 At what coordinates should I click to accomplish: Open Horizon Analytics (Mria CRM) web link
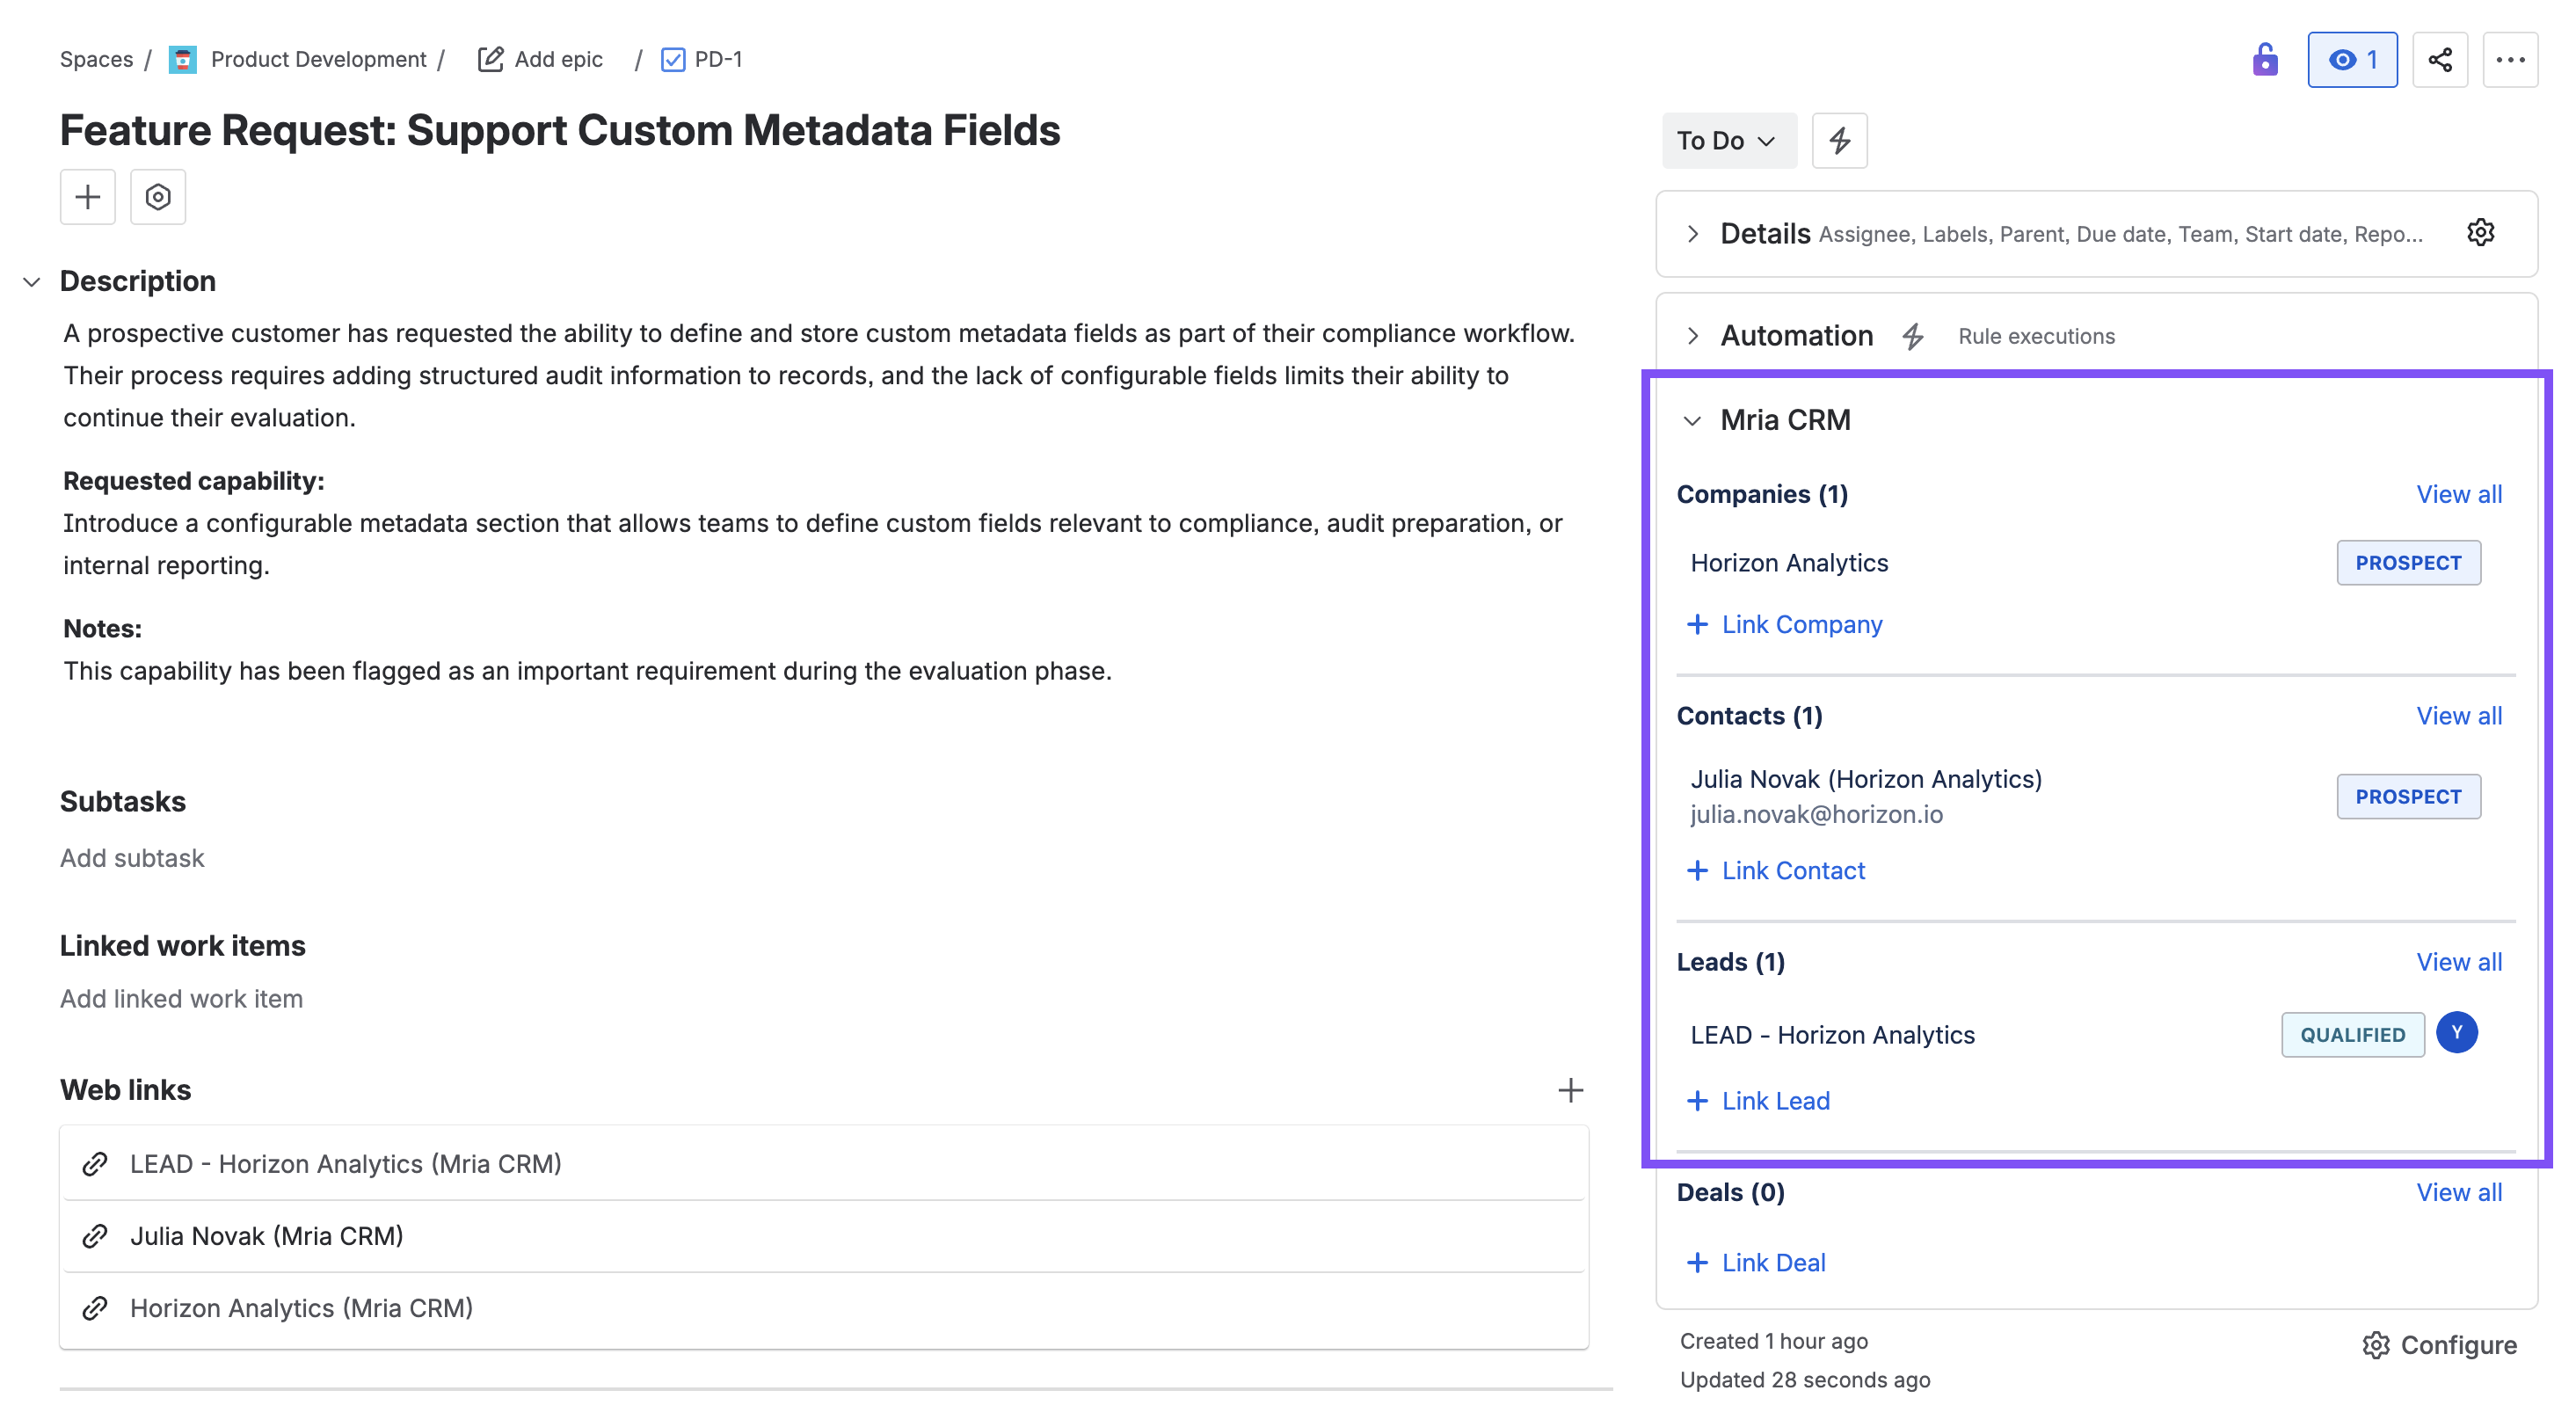click(x=301, y=1308)
